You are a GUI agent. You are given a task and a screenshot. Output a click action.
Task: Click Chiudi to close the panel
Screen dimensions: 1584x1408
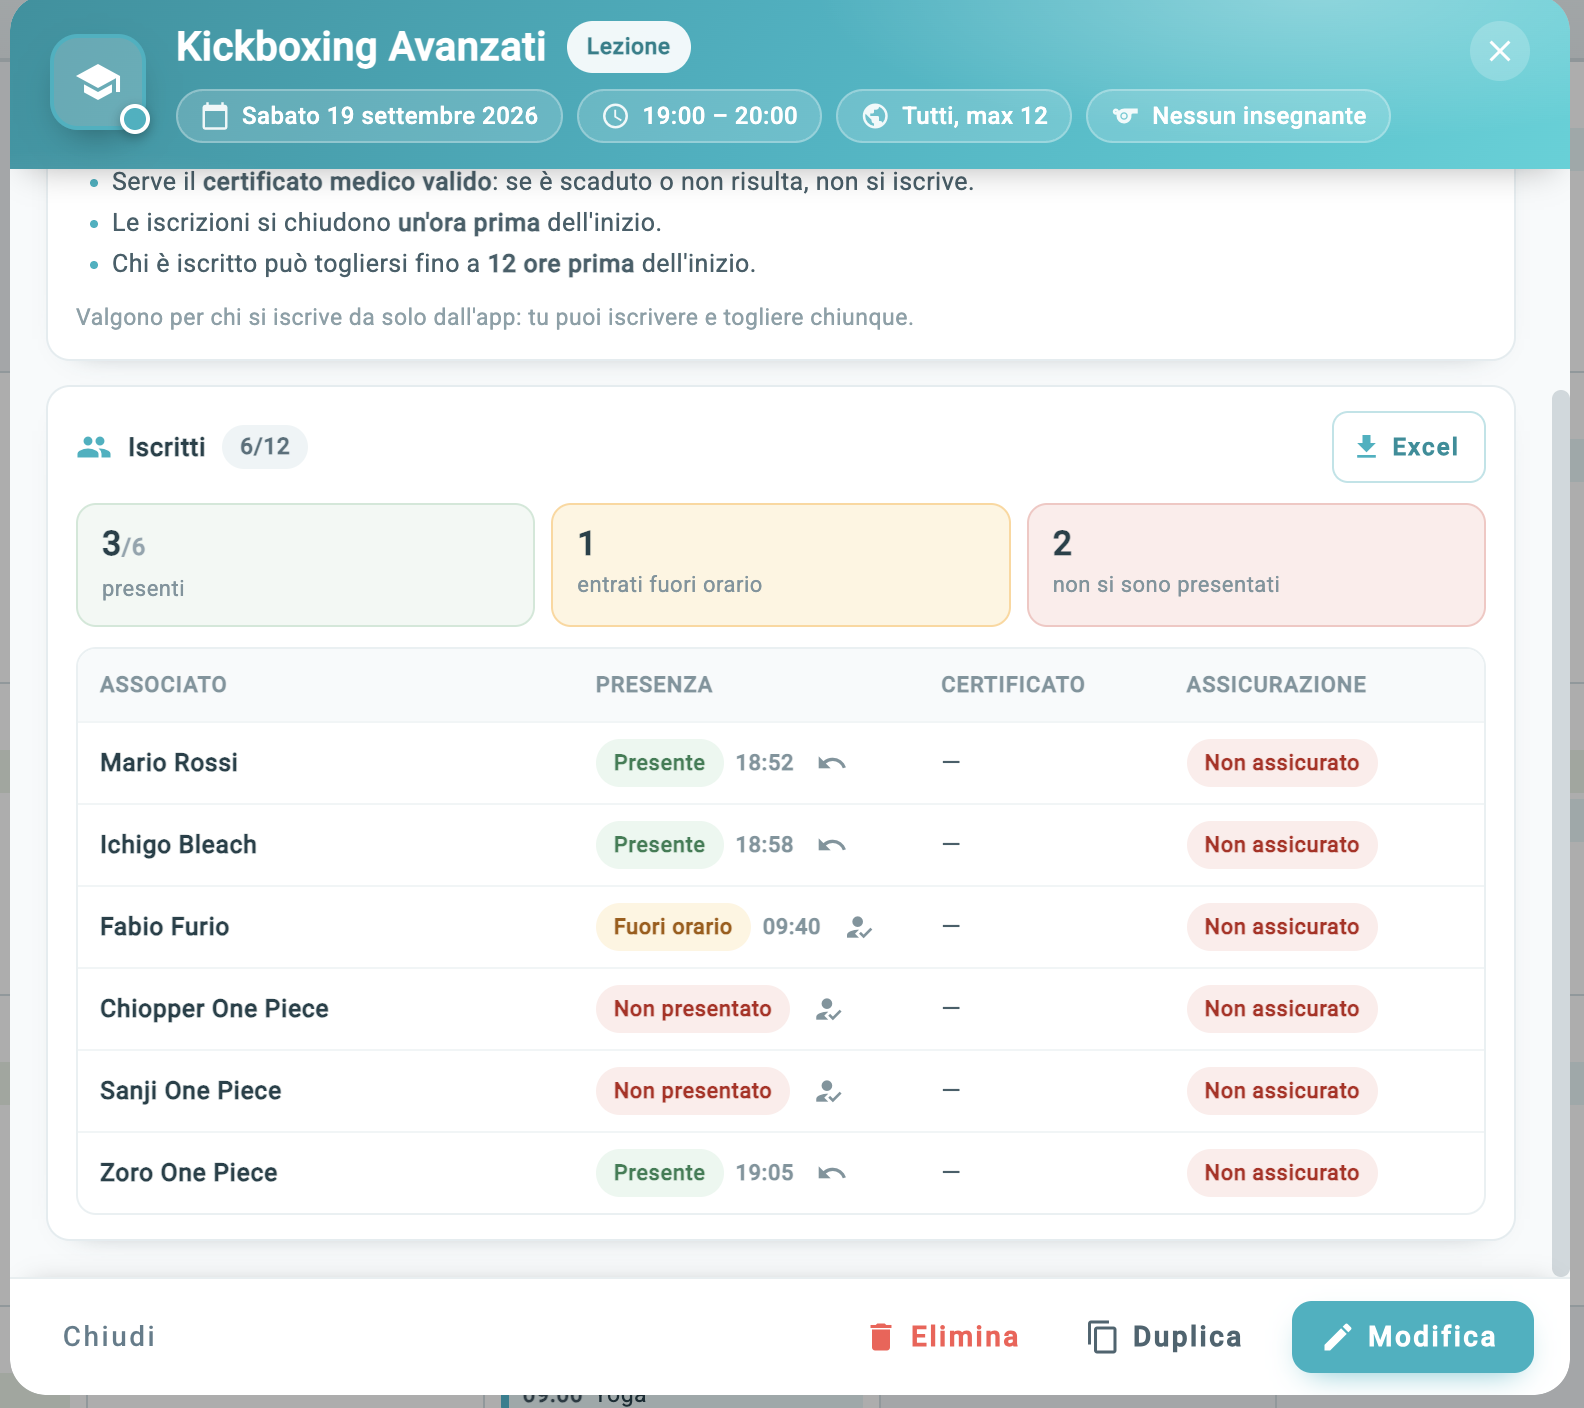tap(109, 1337)
